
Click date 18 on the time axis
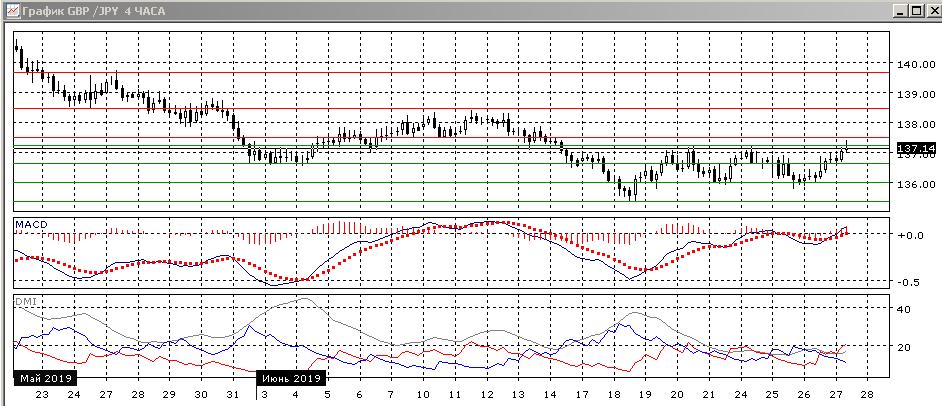point(613,395)
